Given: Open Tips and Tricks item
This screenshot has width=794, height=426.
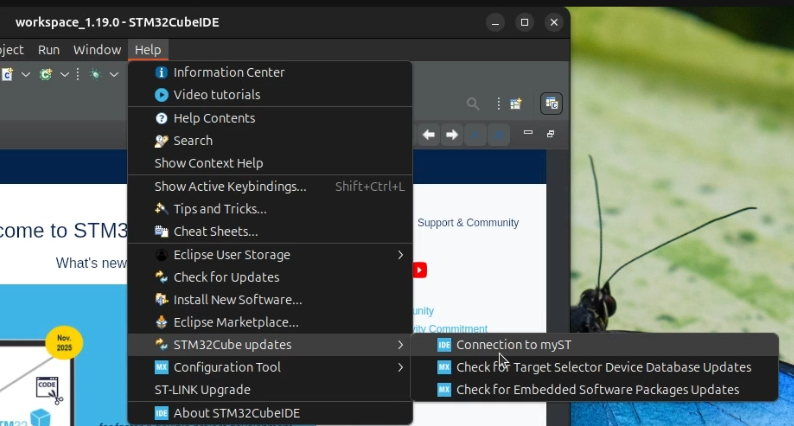Looking at the screenshot, I should tap(270, 209).
